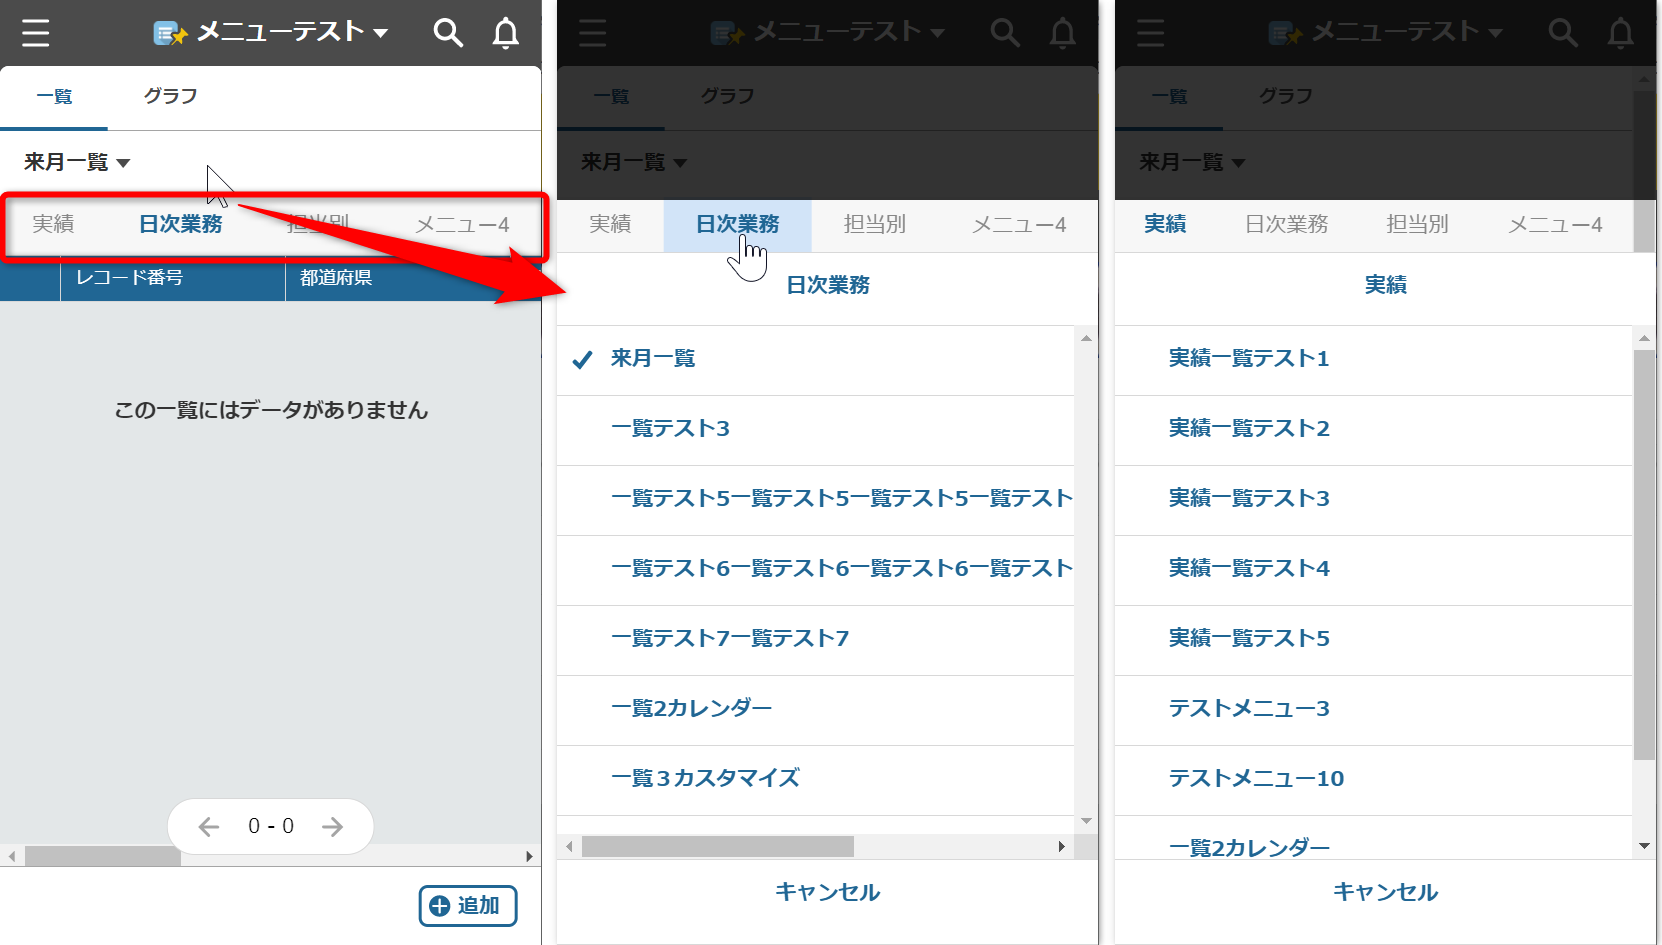Click the scroll-right arrow below the empty data list
Viewport: 1662px width, 945px height.
[529, 857]
